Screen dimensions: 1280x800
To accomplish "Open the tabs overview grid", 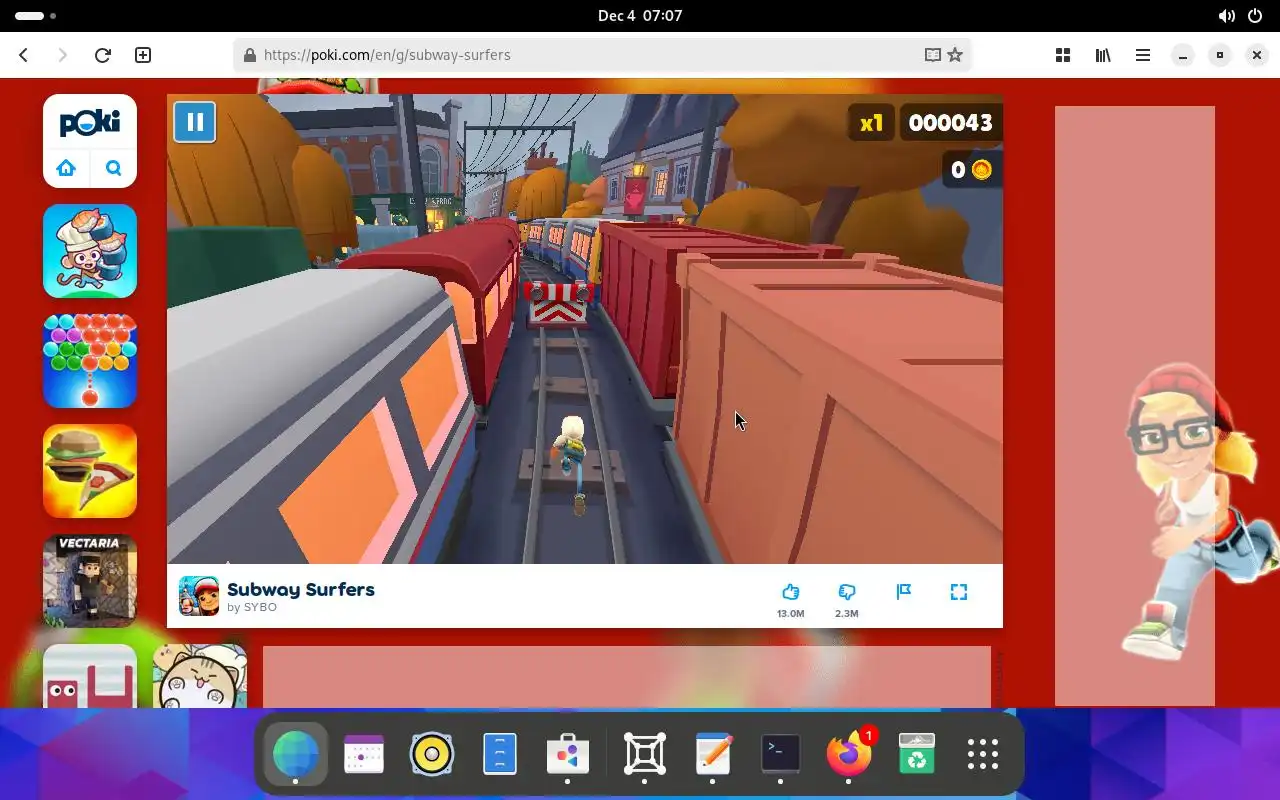I will pyautogui.click(x=1063, y=55).
